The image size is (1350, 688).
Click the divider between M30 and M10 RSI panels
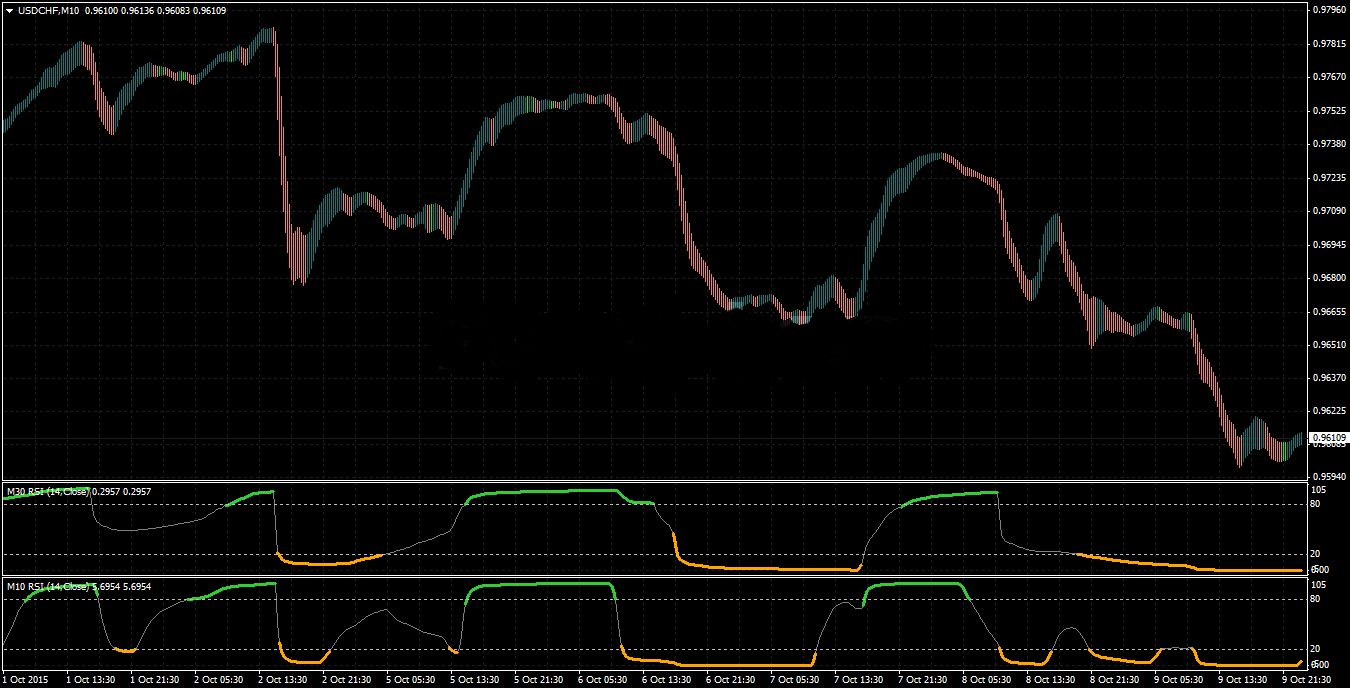[650, 576]
